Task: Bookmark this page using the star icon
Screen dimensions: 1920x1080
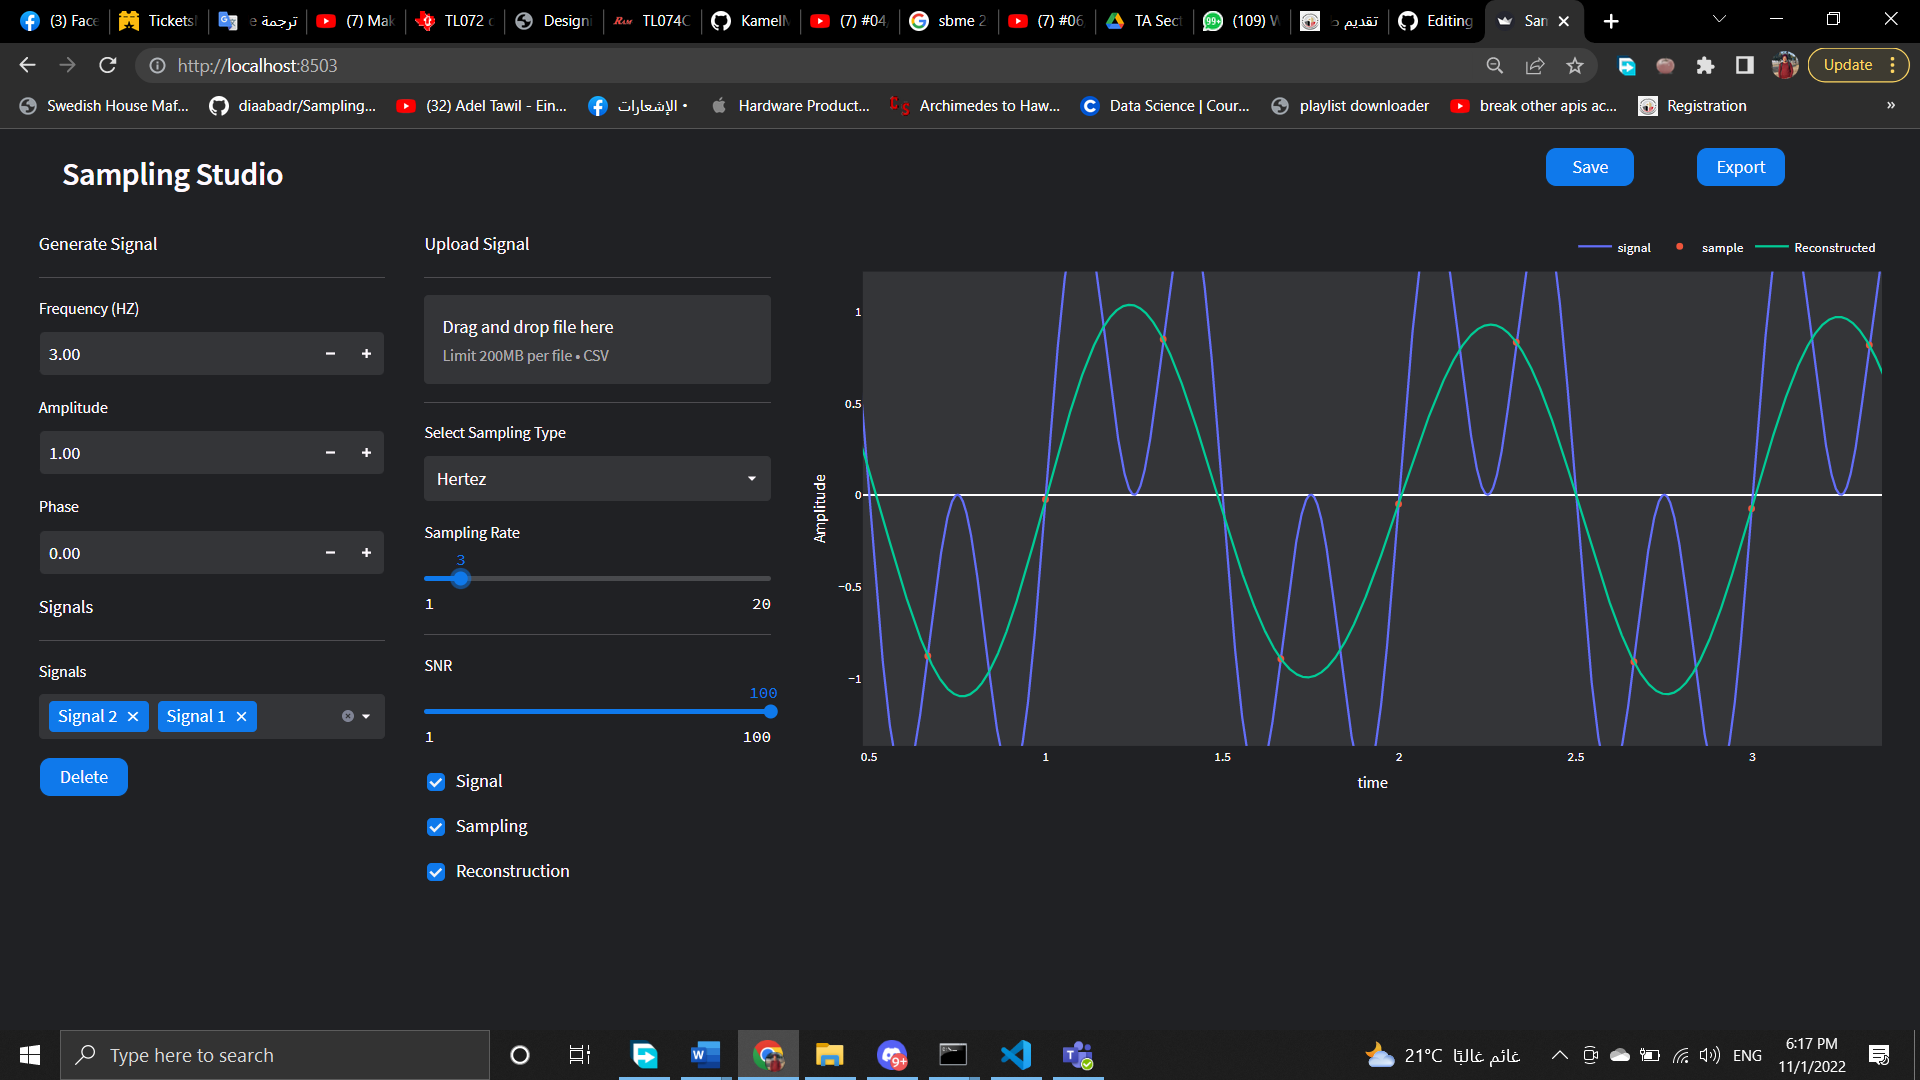Action: tap(1575, 65)
